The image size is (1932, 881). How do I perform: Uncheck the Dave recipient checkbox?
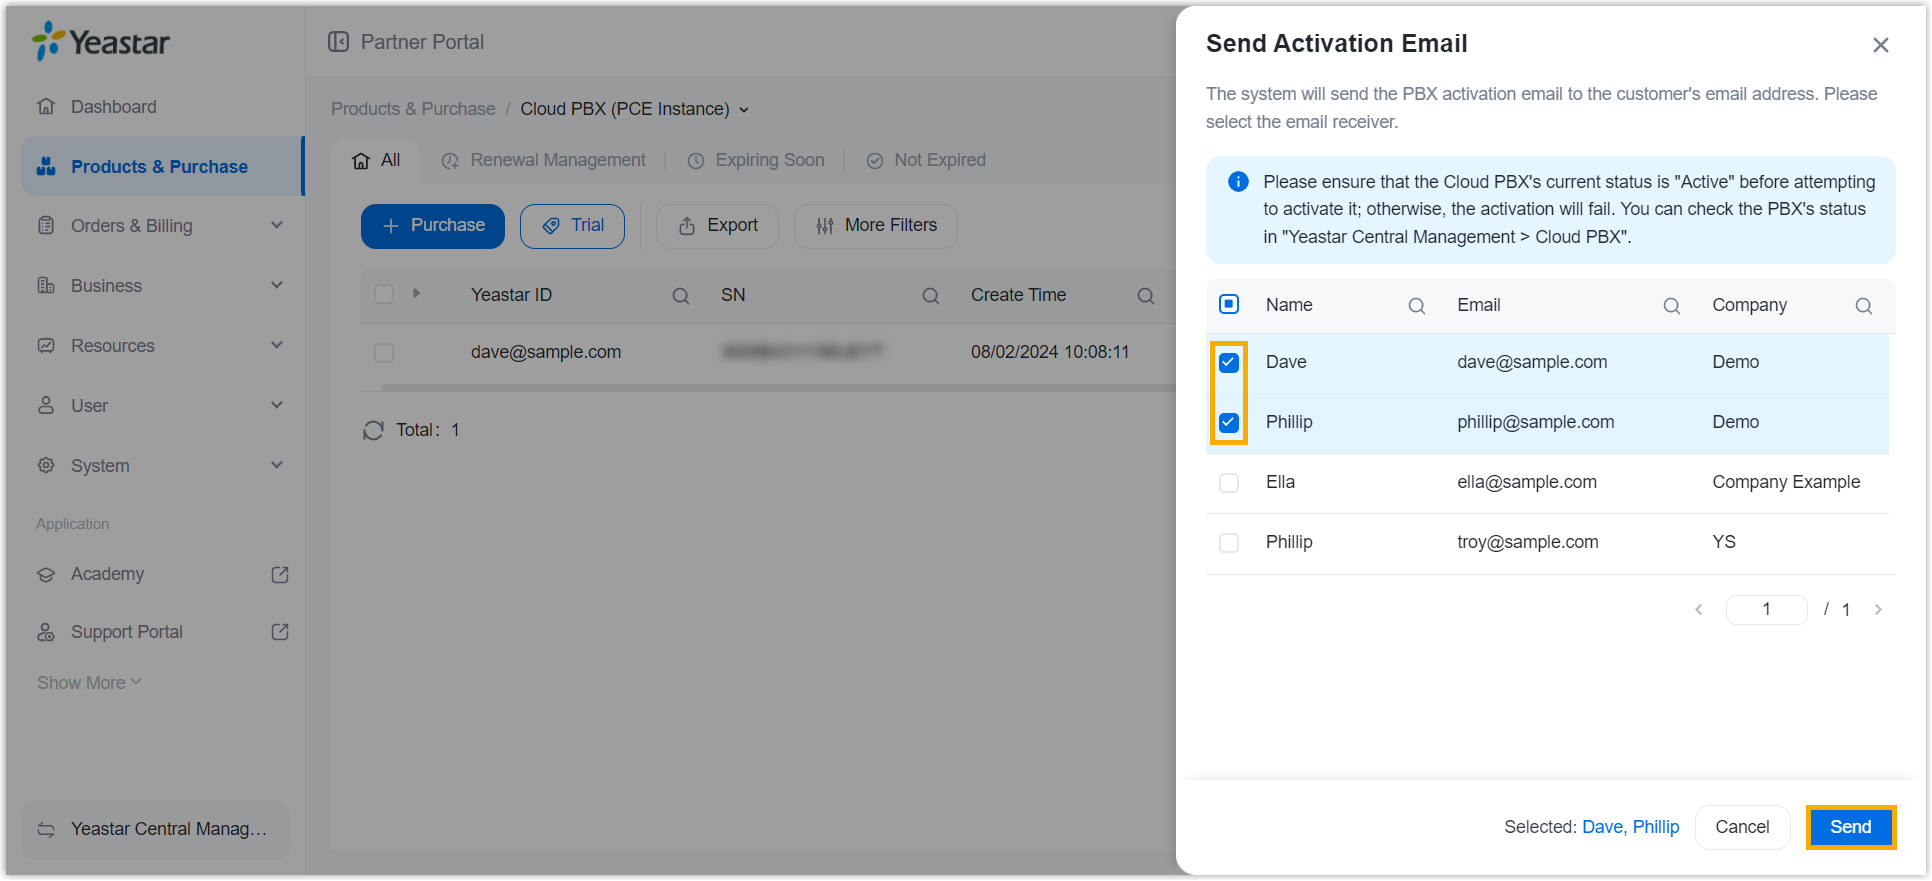click(1229, 362)
